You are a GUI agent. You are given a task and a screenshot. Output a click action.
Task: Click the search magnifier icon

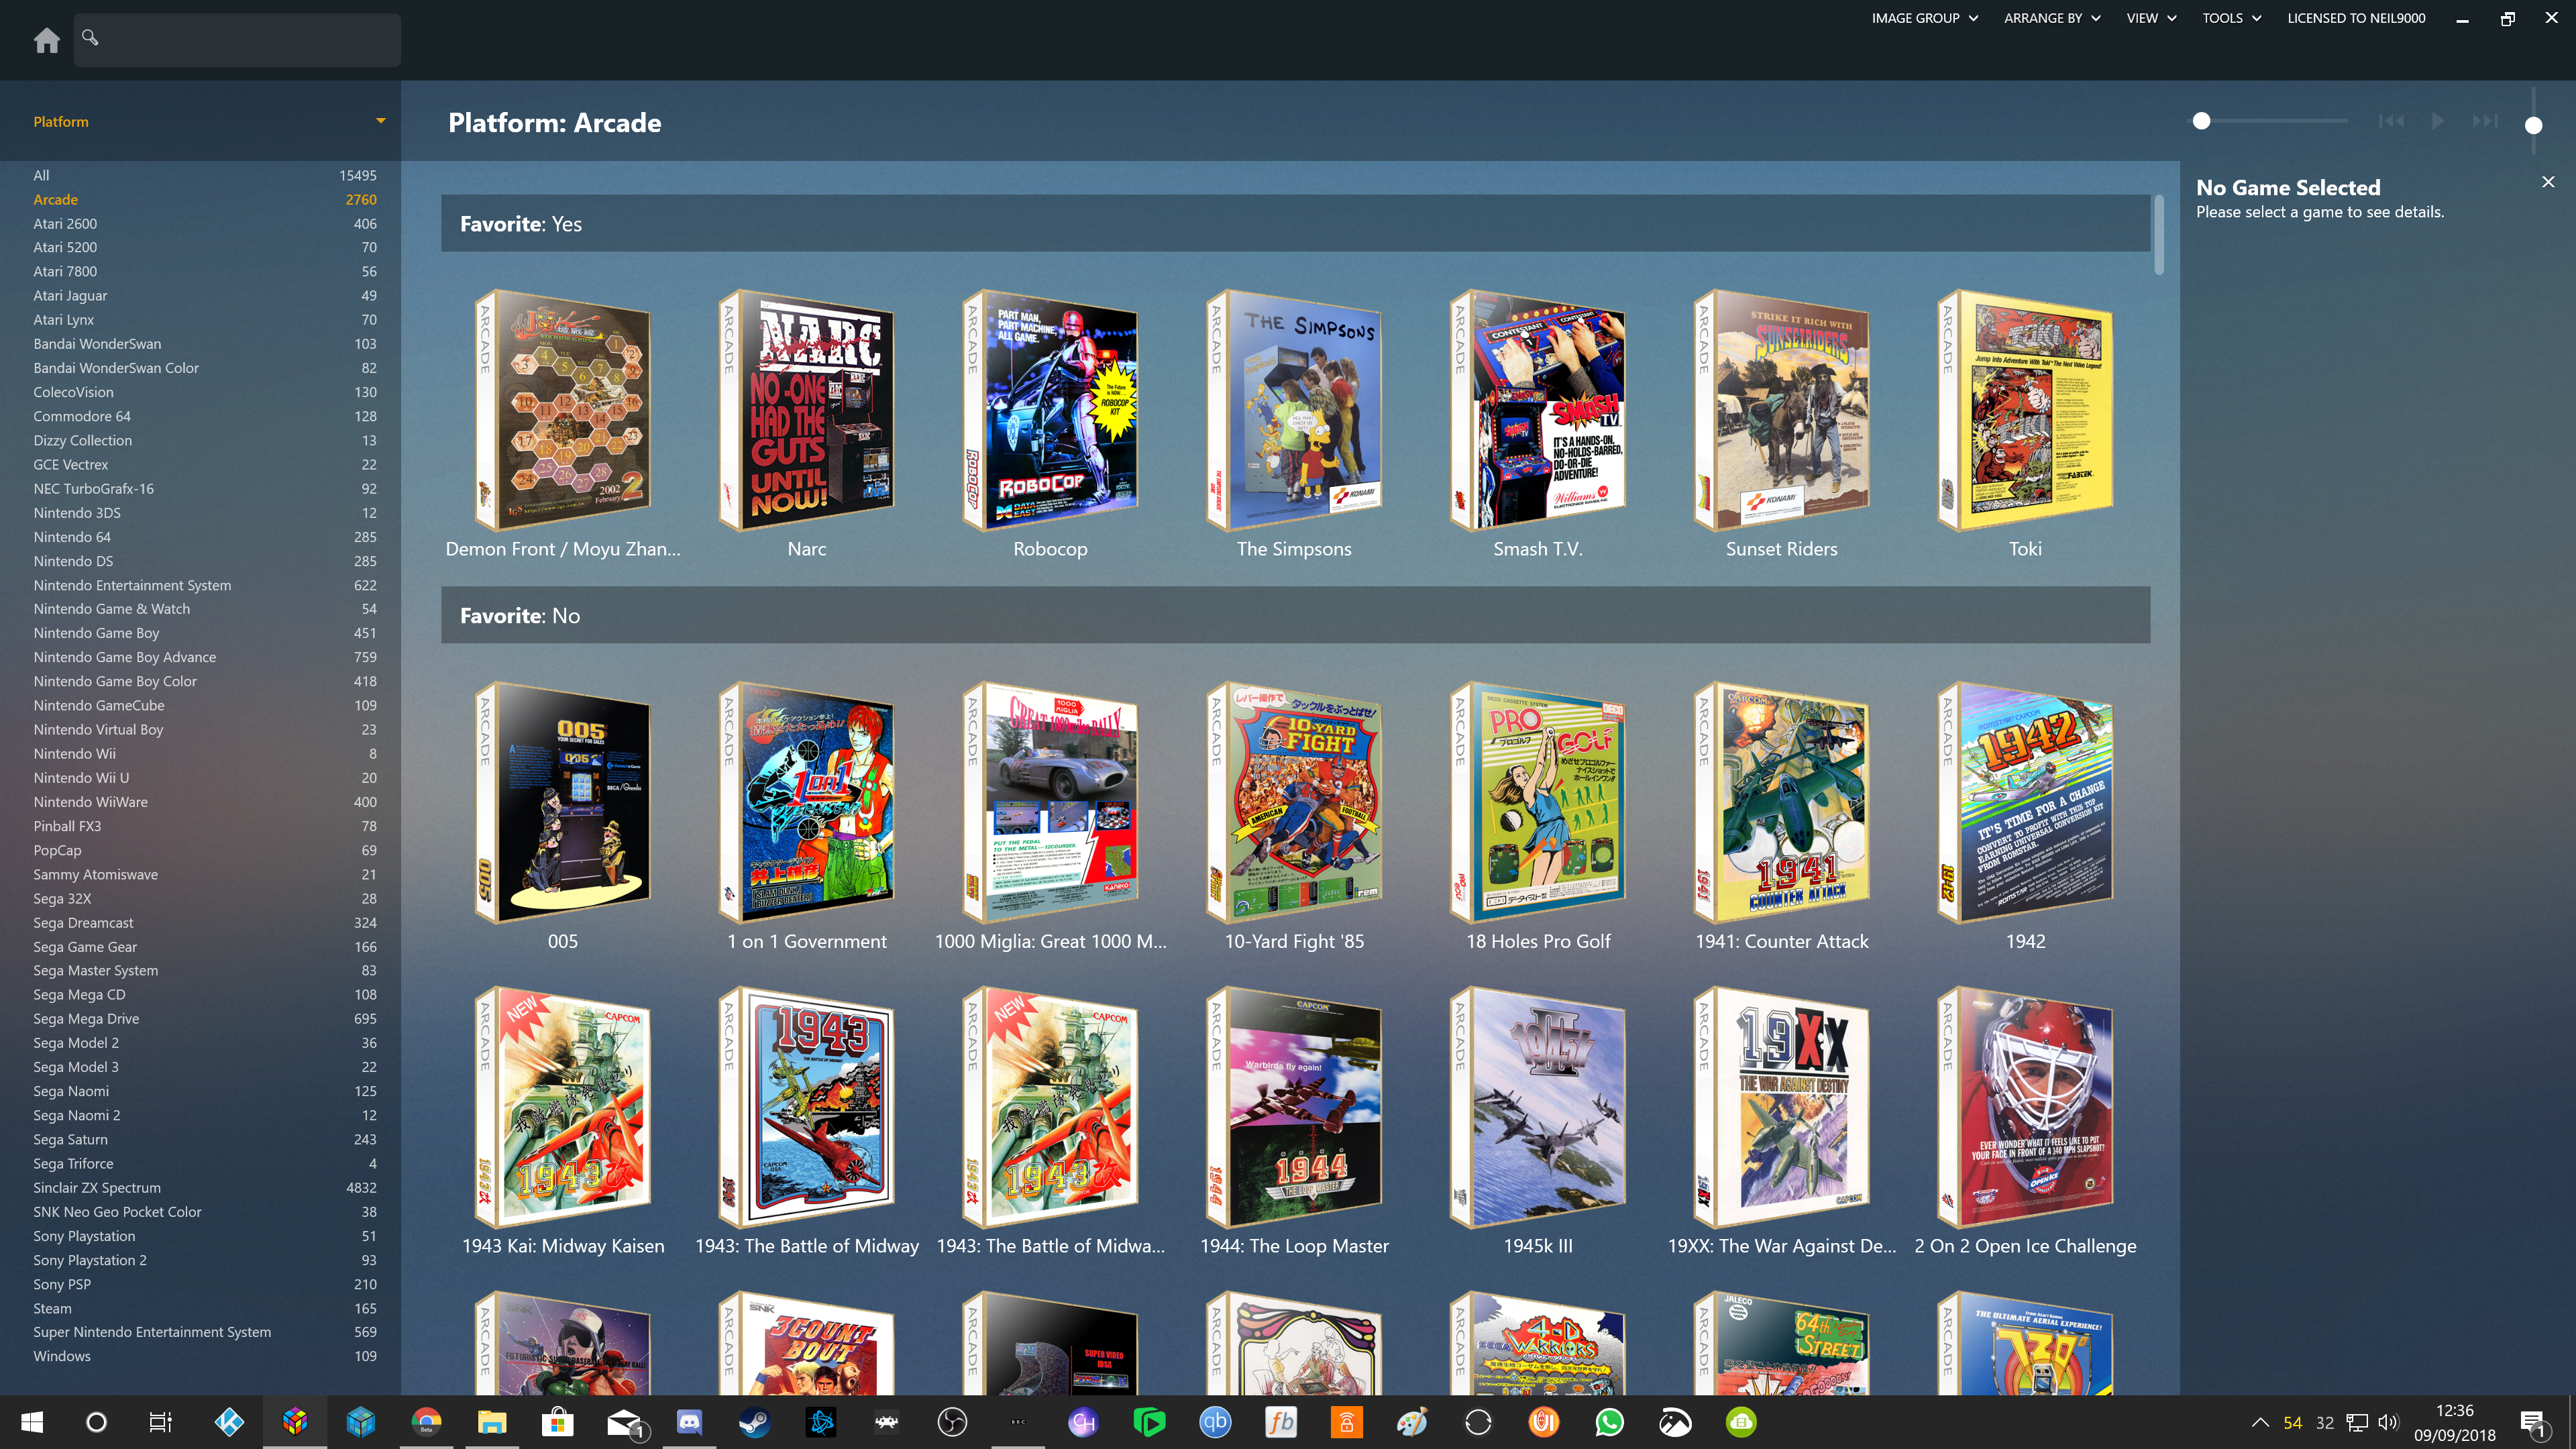(x=90, y=37)
